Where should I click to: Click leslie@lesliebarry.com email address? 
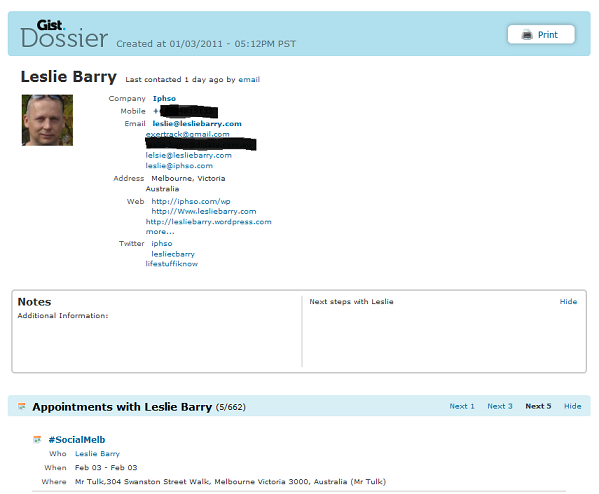pyautogui.click(x=197, y=124)
